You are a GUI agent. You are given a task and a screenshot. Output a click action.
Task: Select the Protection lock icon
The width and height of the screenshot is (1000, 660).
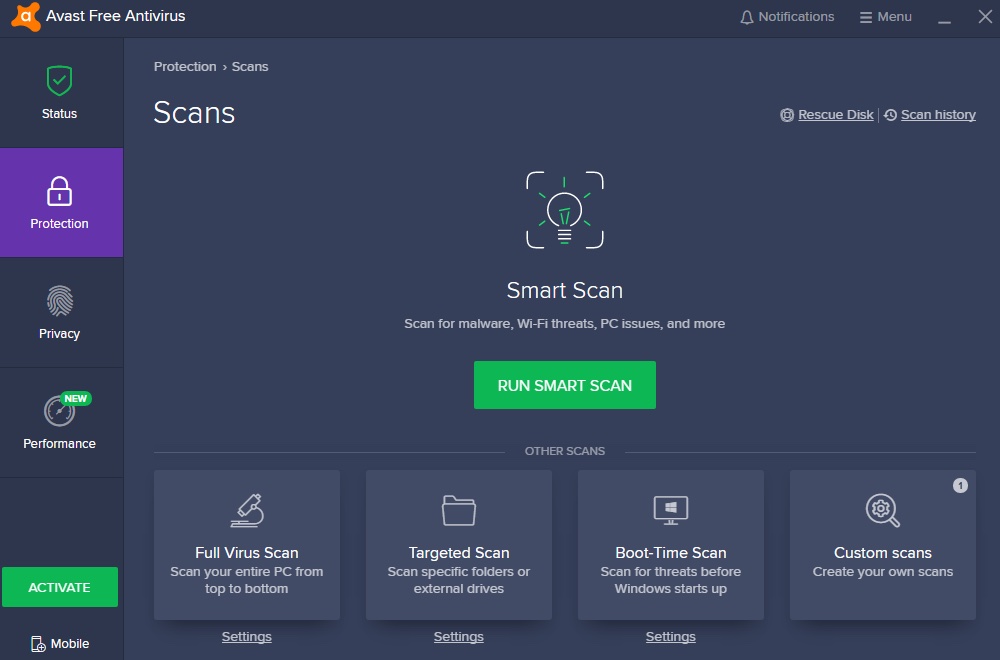(x=59, y=191)
